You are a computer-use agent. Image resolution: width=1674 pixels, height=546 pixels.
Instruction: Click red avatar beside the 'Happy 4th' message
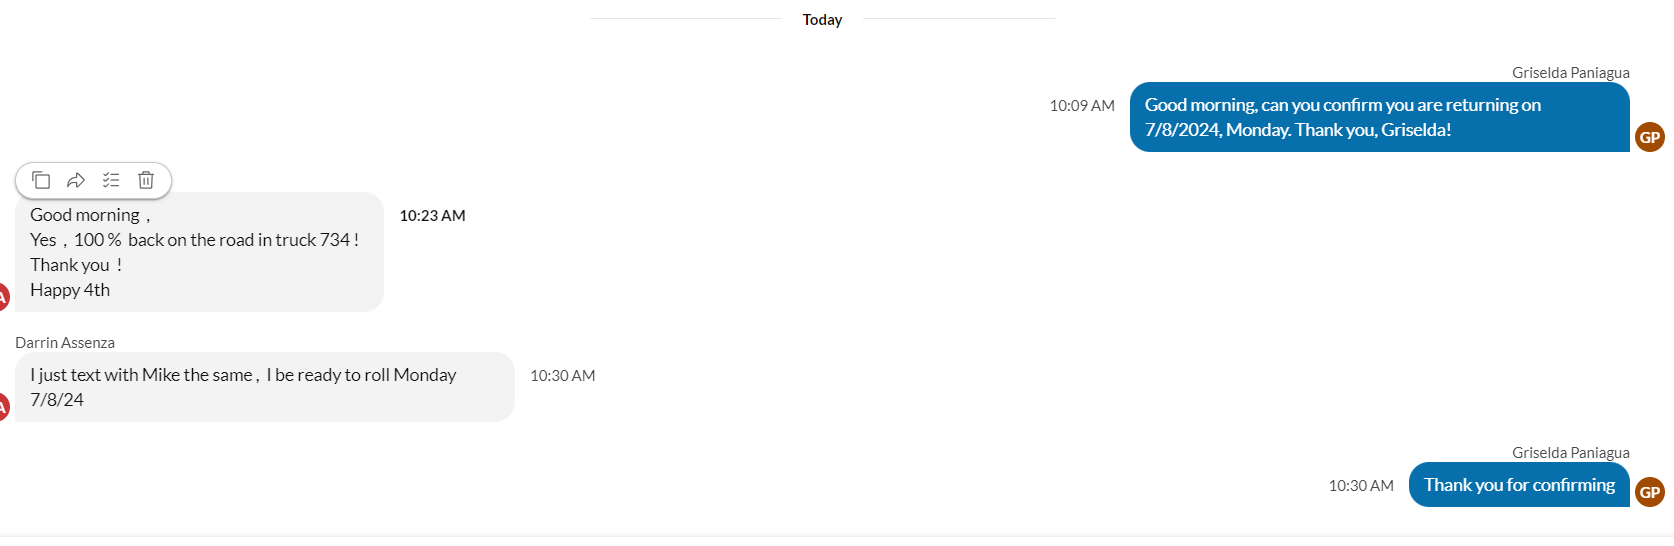3,296
